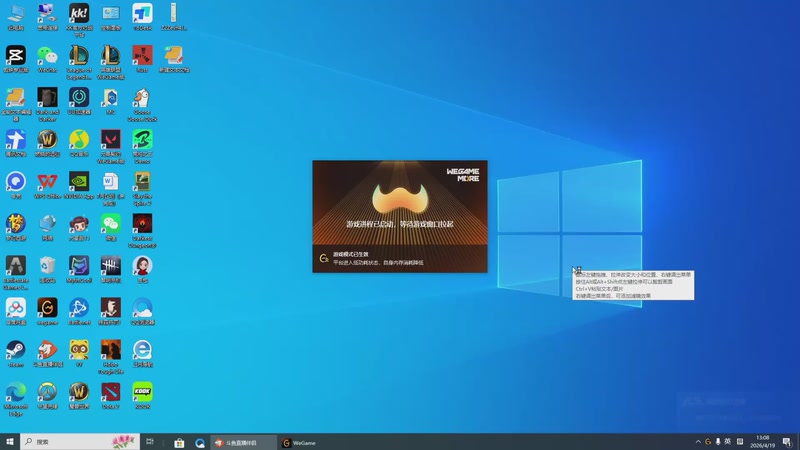Viewport: 800px width, 450px height.
Task: Open the wegame desktop shortcut
Action: (47, 311)
